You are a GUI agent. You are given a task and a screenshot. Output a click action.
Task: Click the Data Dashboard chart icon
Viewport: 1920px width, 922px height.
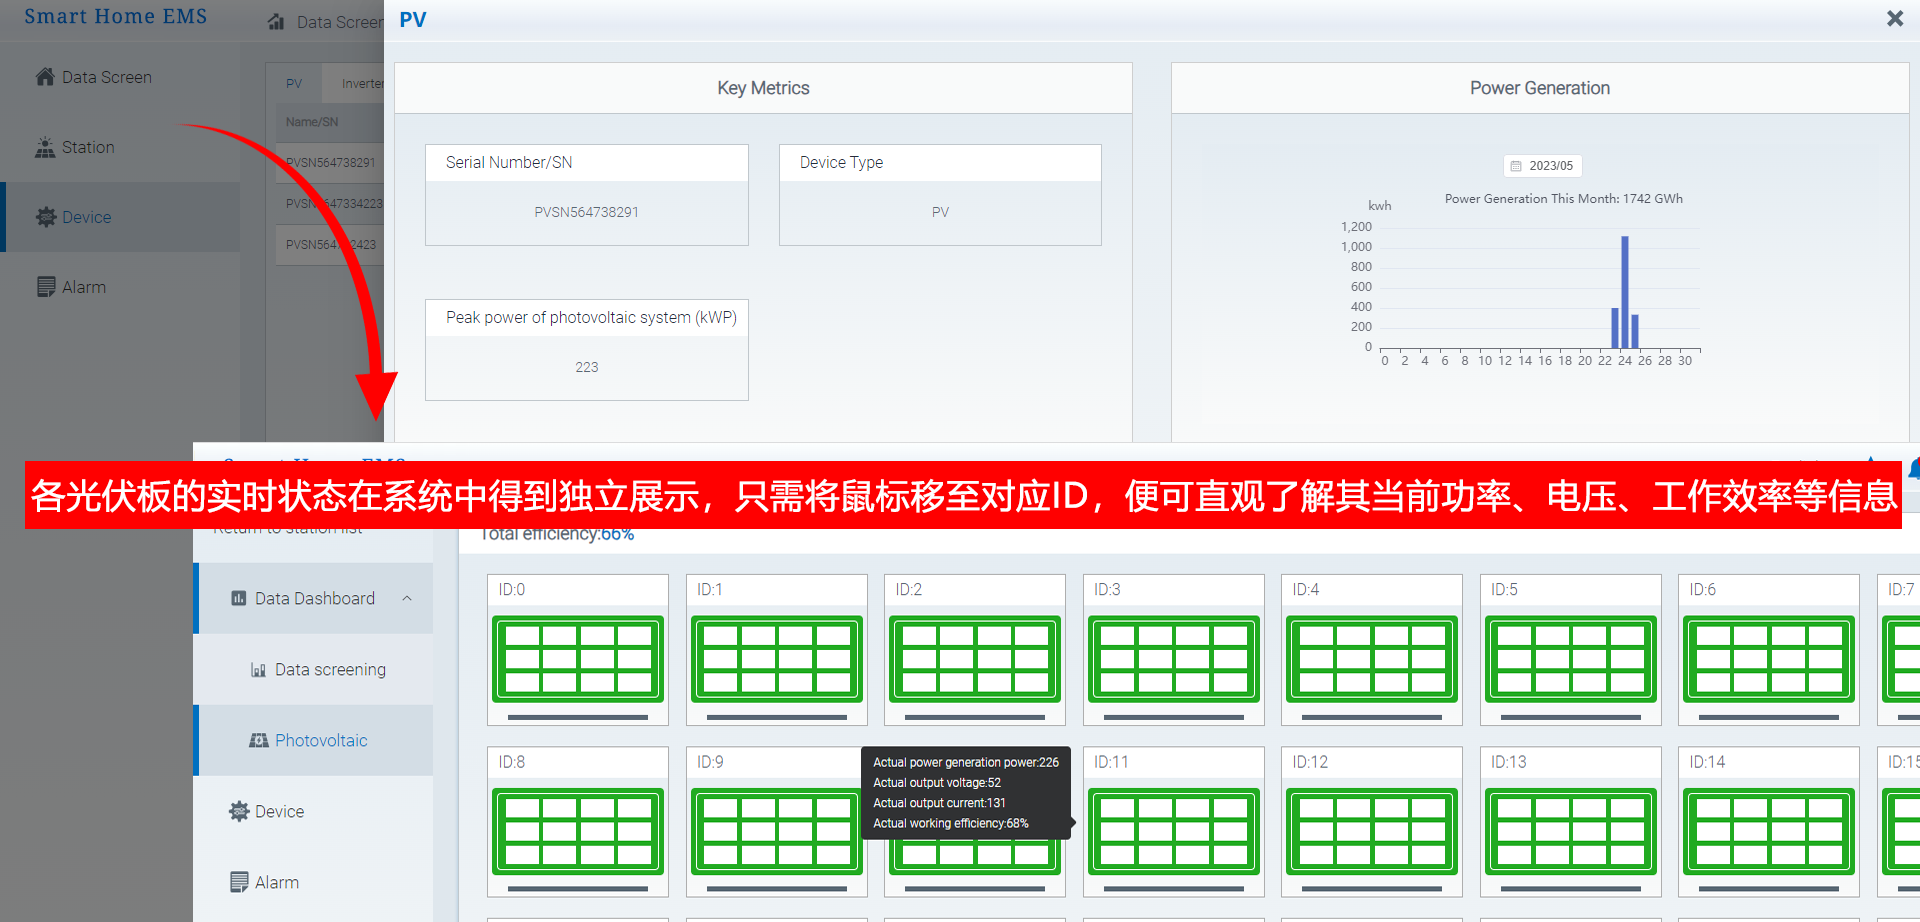[x=239, y=598]
